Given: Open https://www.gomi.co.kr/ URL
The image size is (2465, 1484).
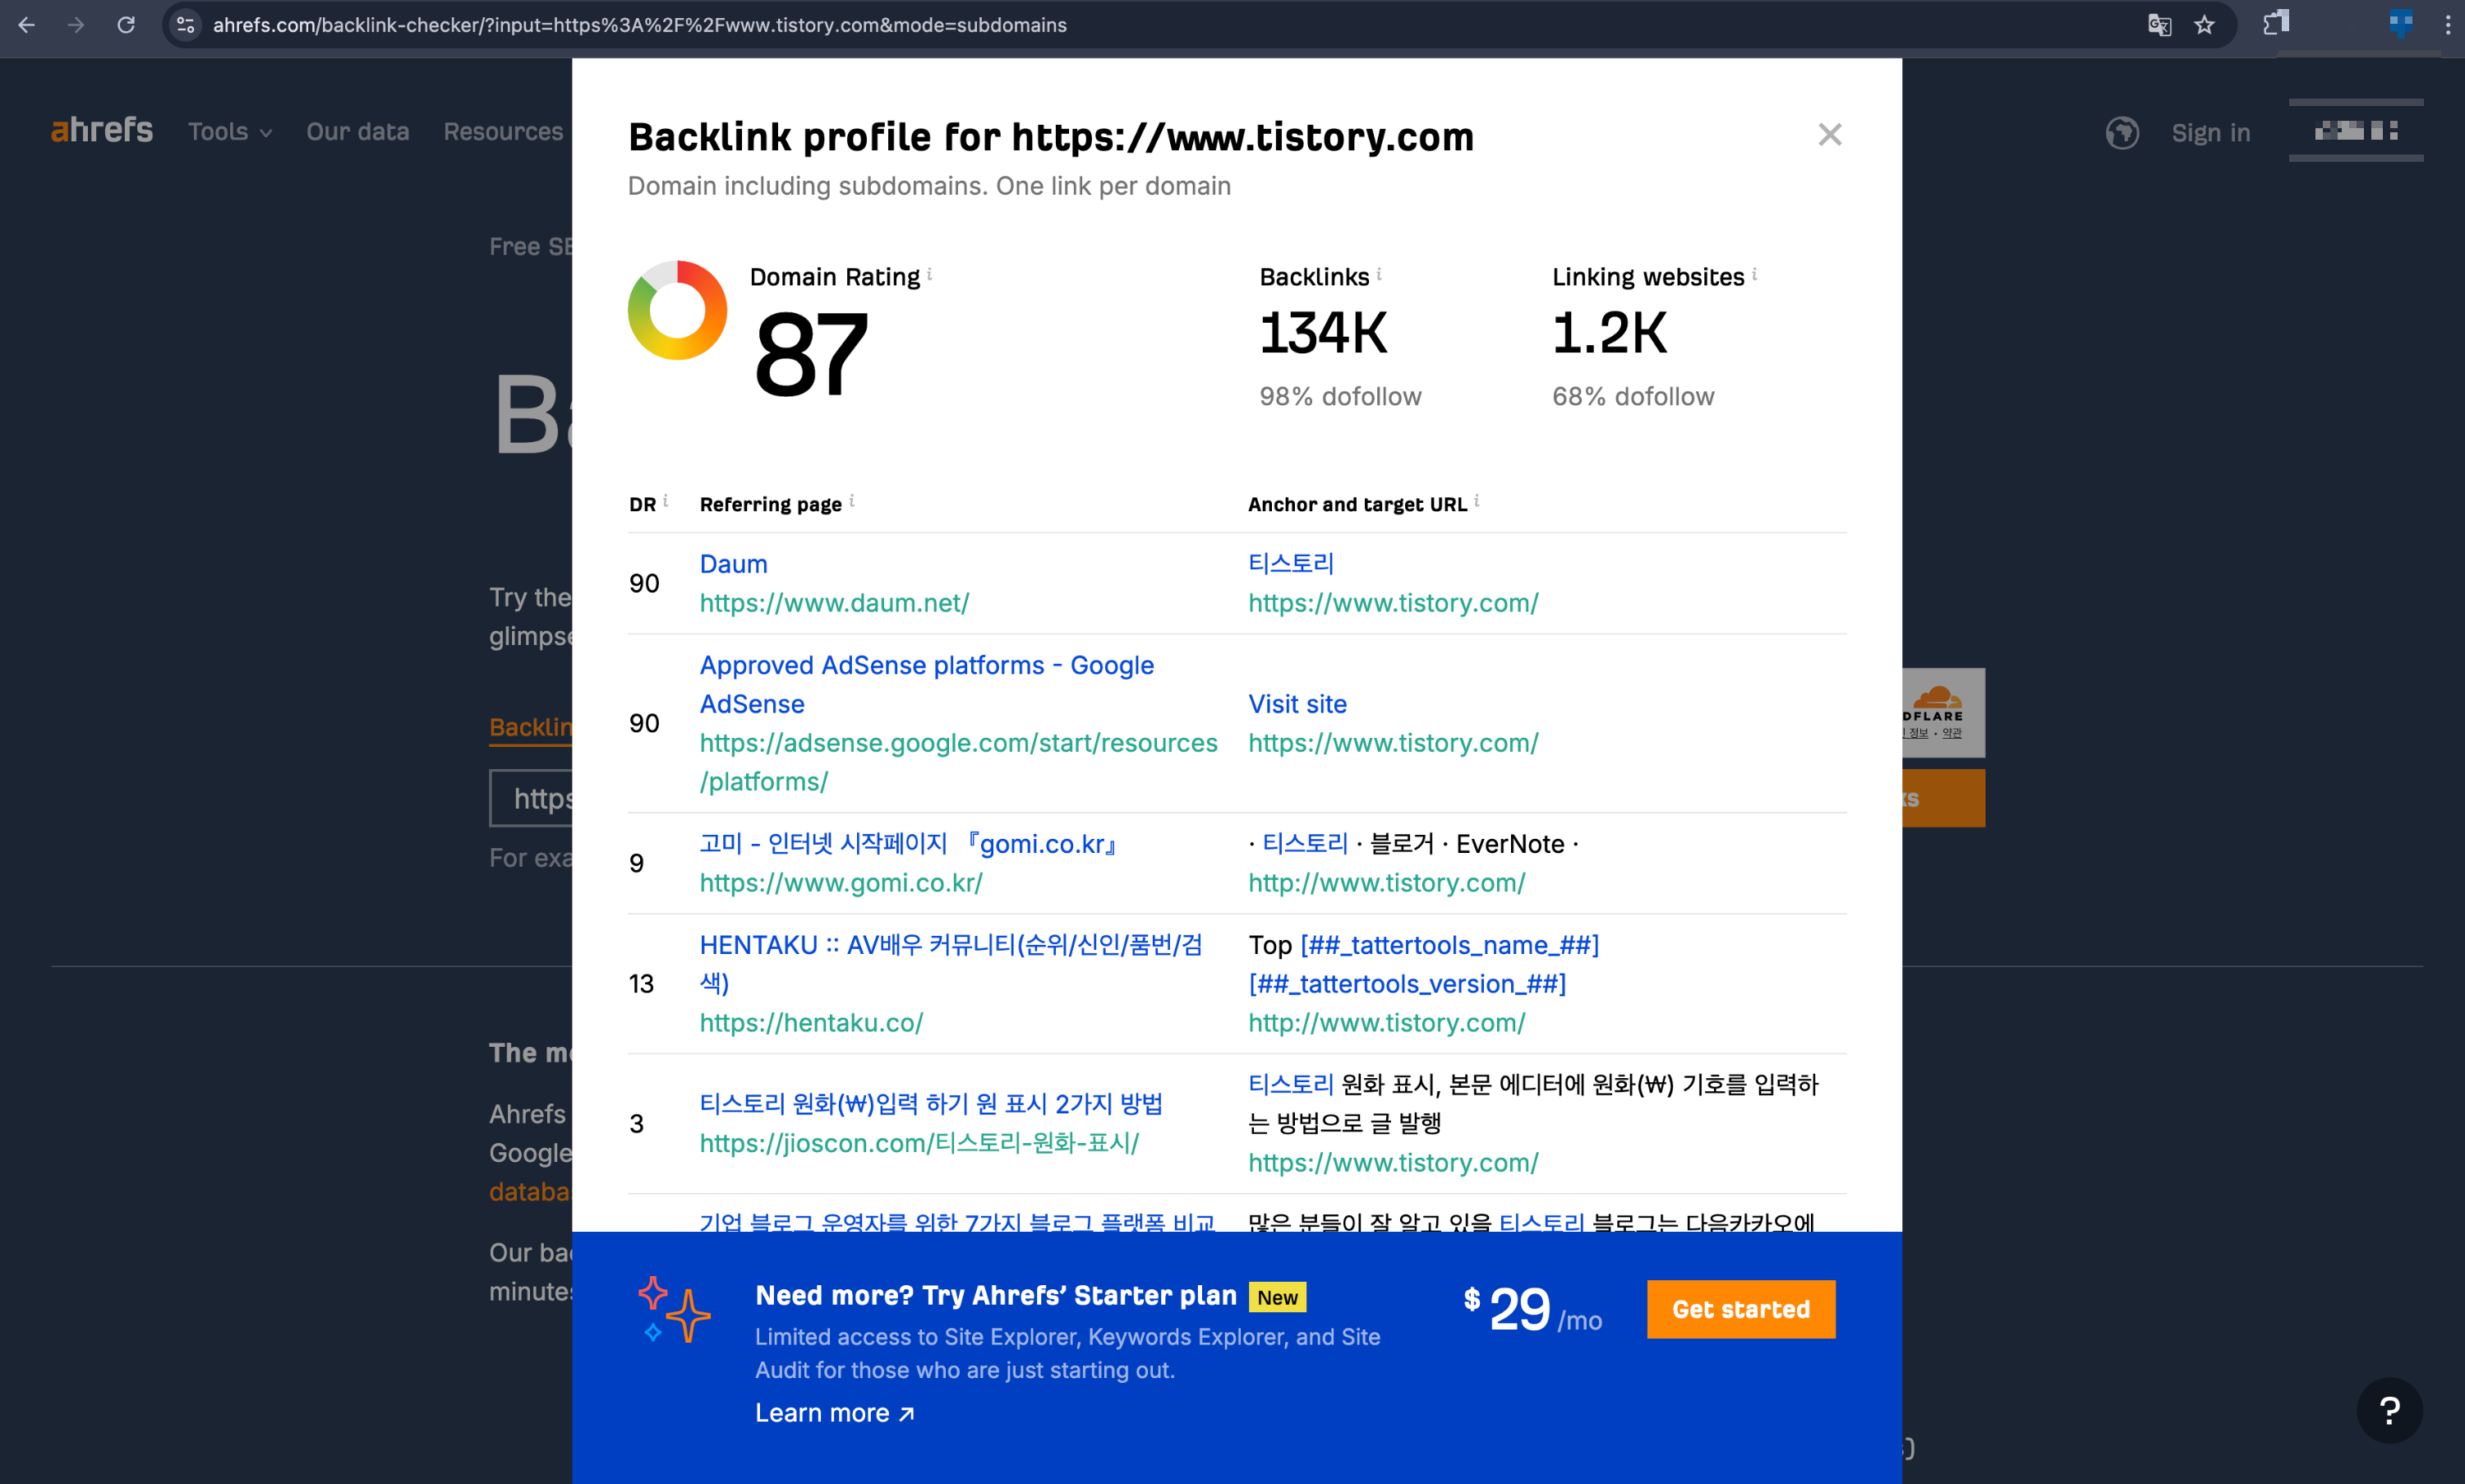Looking at the screenshot, I should [841, 883].
